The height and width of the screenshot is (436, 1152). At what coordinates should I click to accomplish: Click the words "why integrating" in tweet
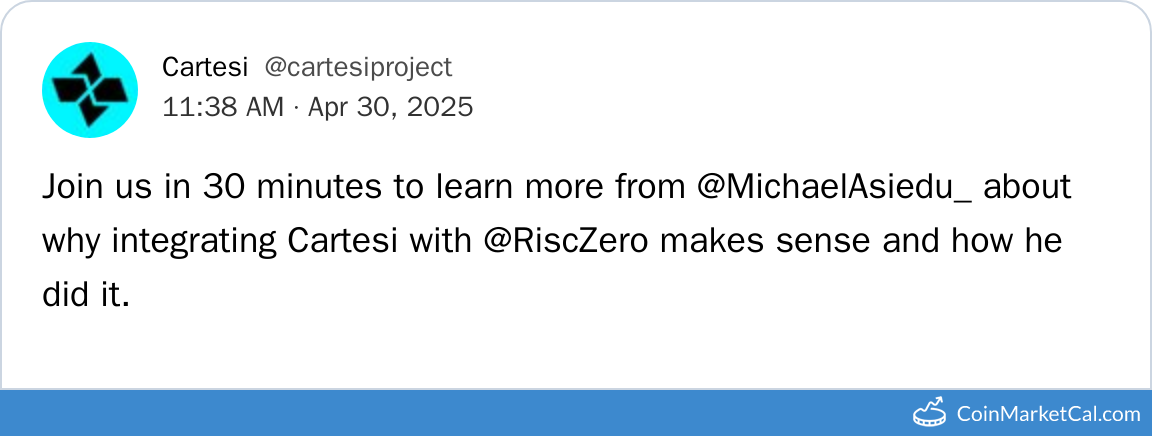tap(159, 242)
